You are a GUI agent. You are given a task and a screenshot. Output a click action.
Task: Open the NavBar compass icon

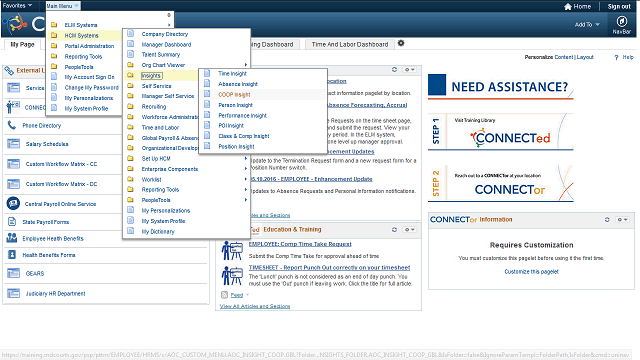[622, 21]
